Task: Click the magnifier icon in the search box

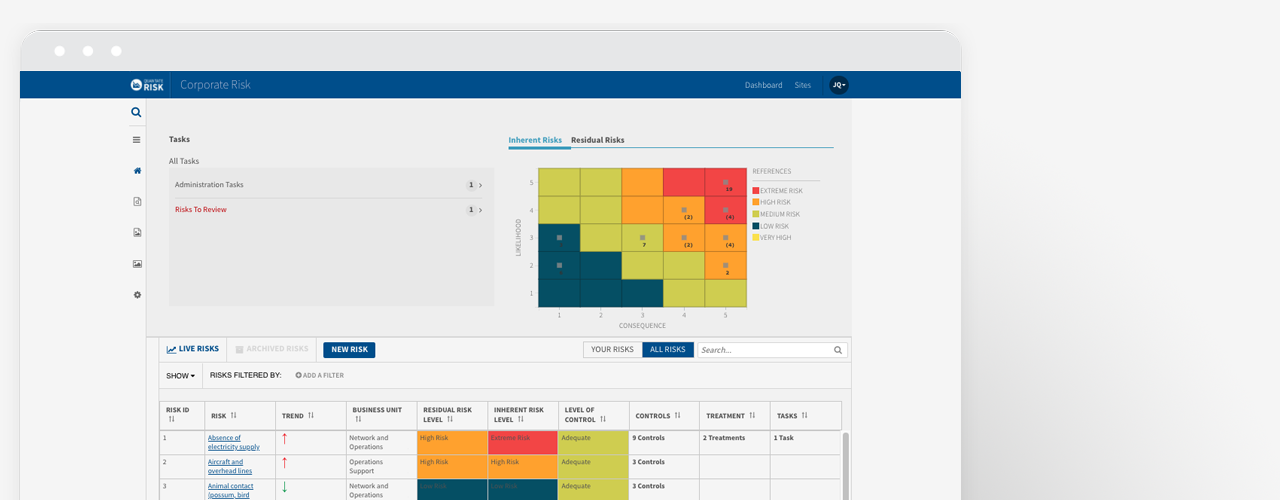Action: click(838, 350)
